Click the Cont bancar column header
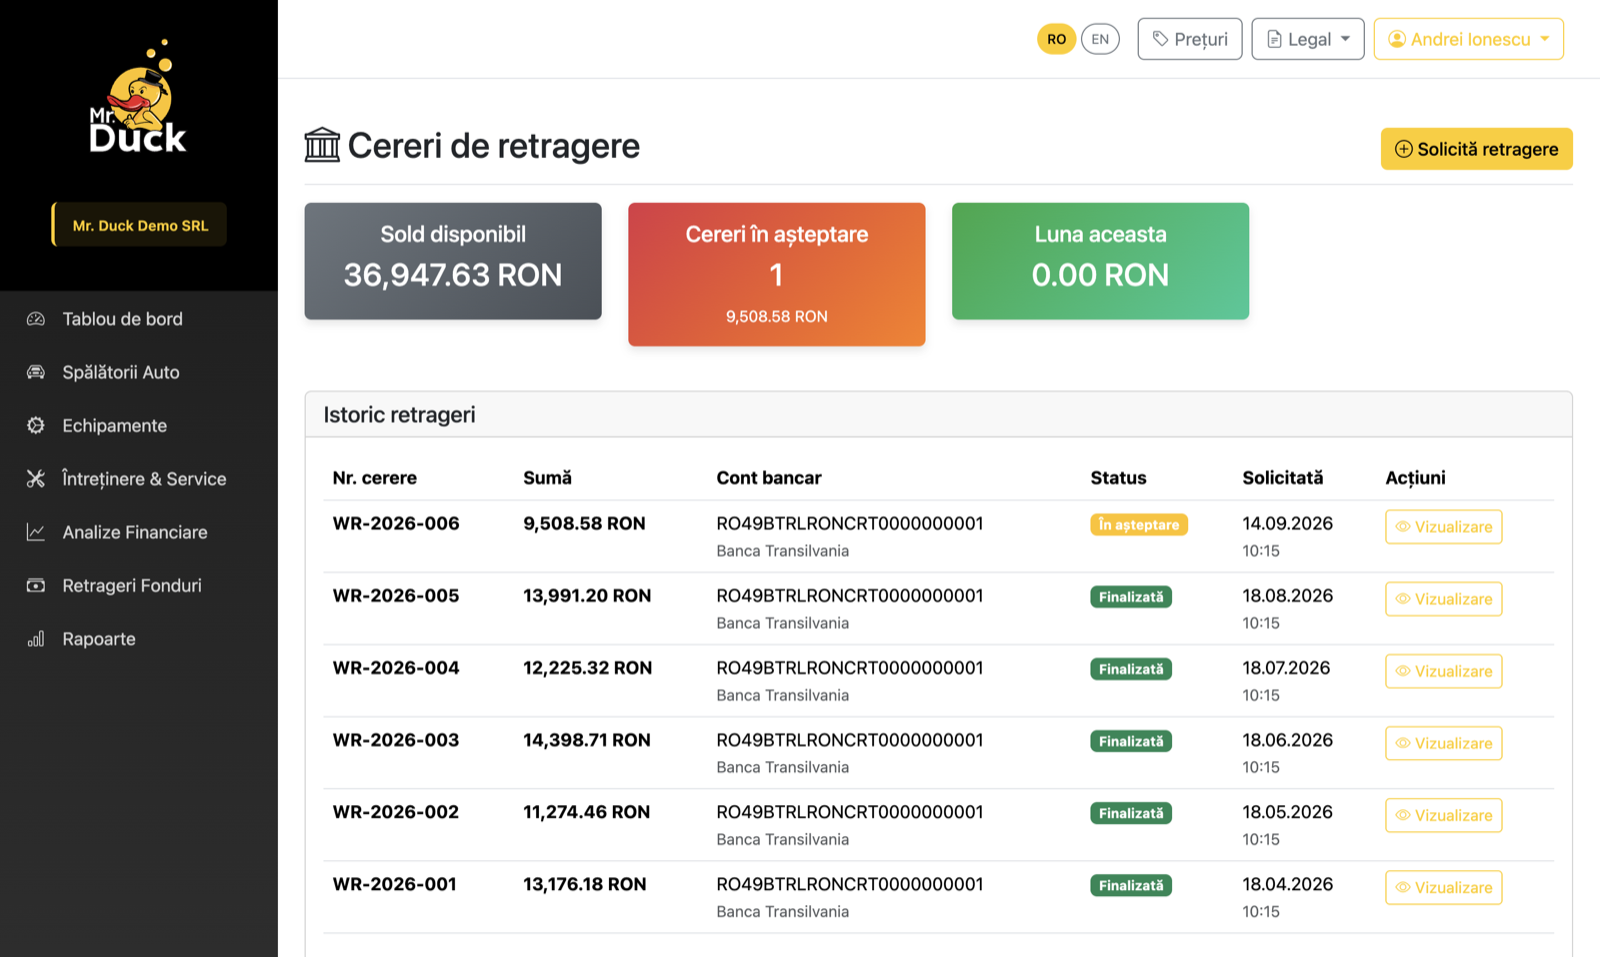This screenshot has width=1600, height=957. tap(769, 478)
